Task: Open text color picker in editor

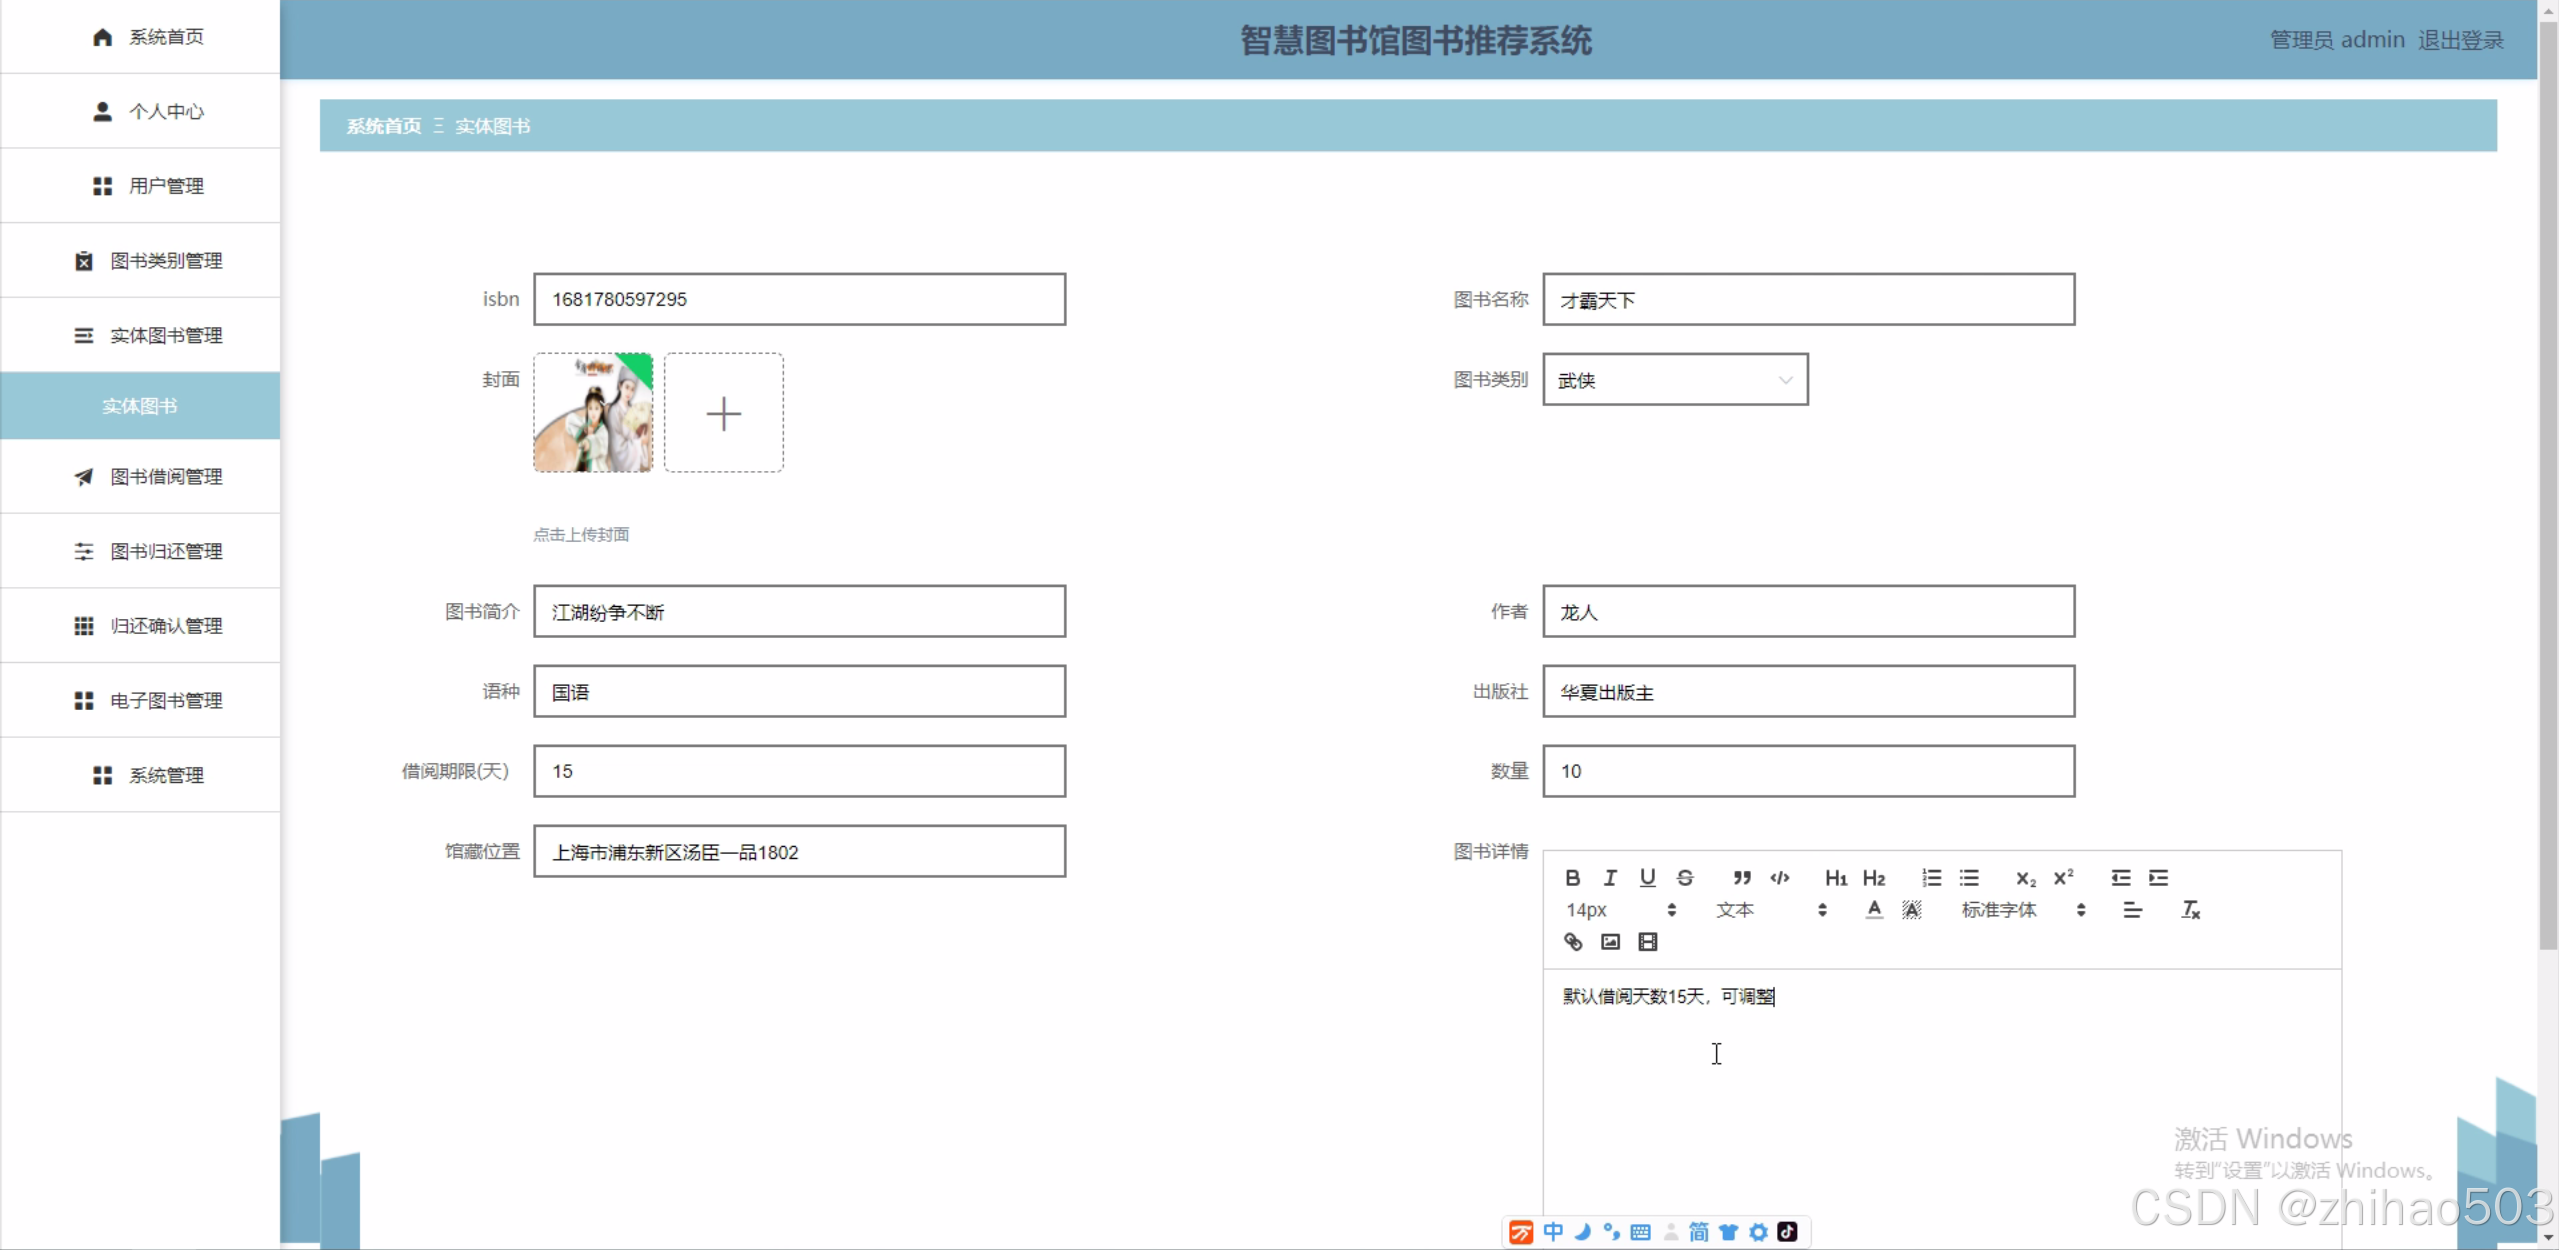Action: (x=1874, y=910)
